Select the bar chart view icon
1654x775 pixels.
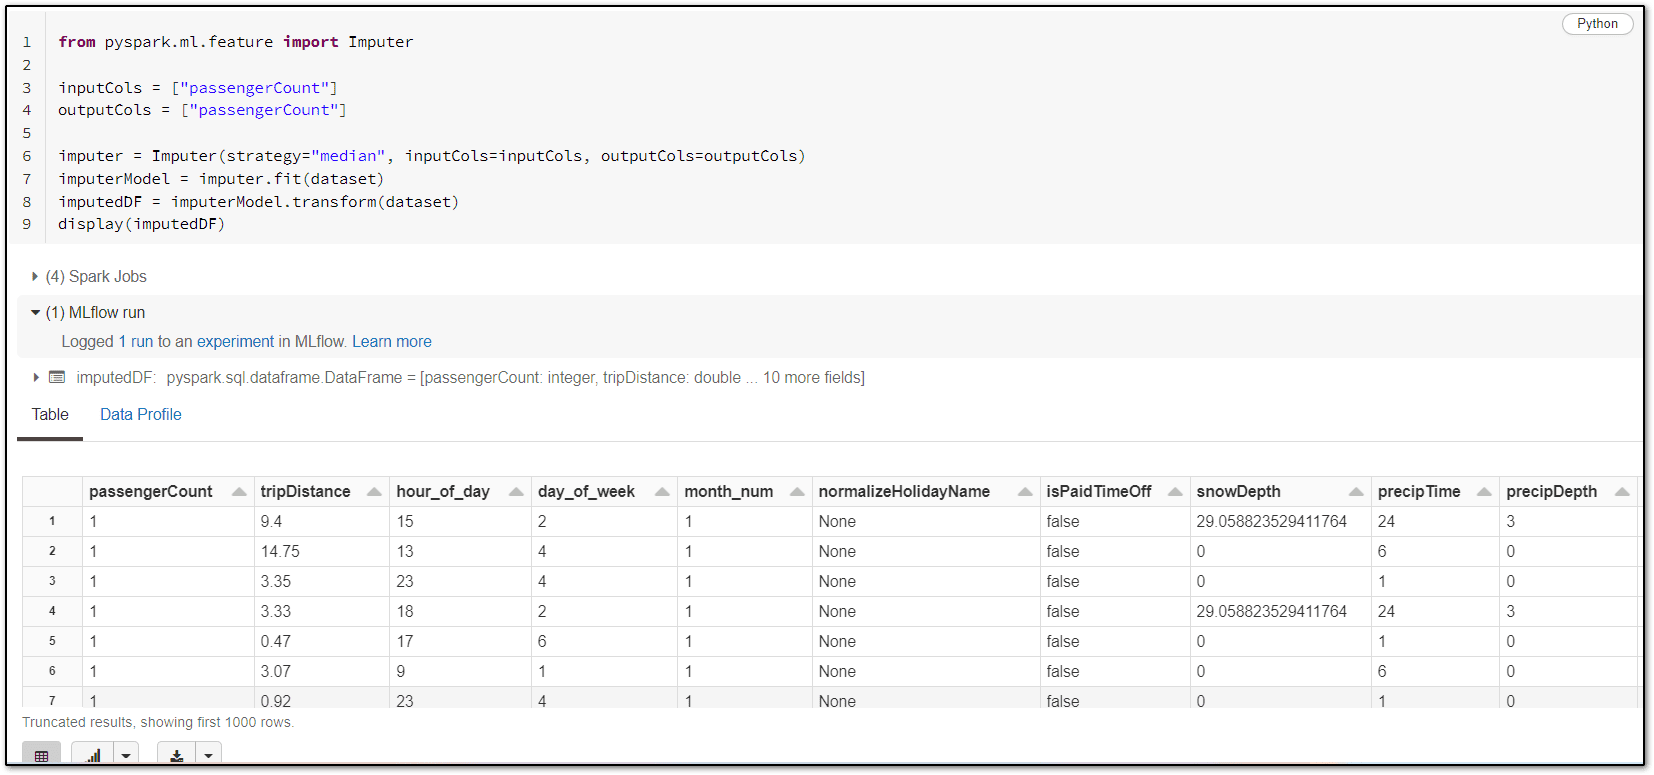93,755
